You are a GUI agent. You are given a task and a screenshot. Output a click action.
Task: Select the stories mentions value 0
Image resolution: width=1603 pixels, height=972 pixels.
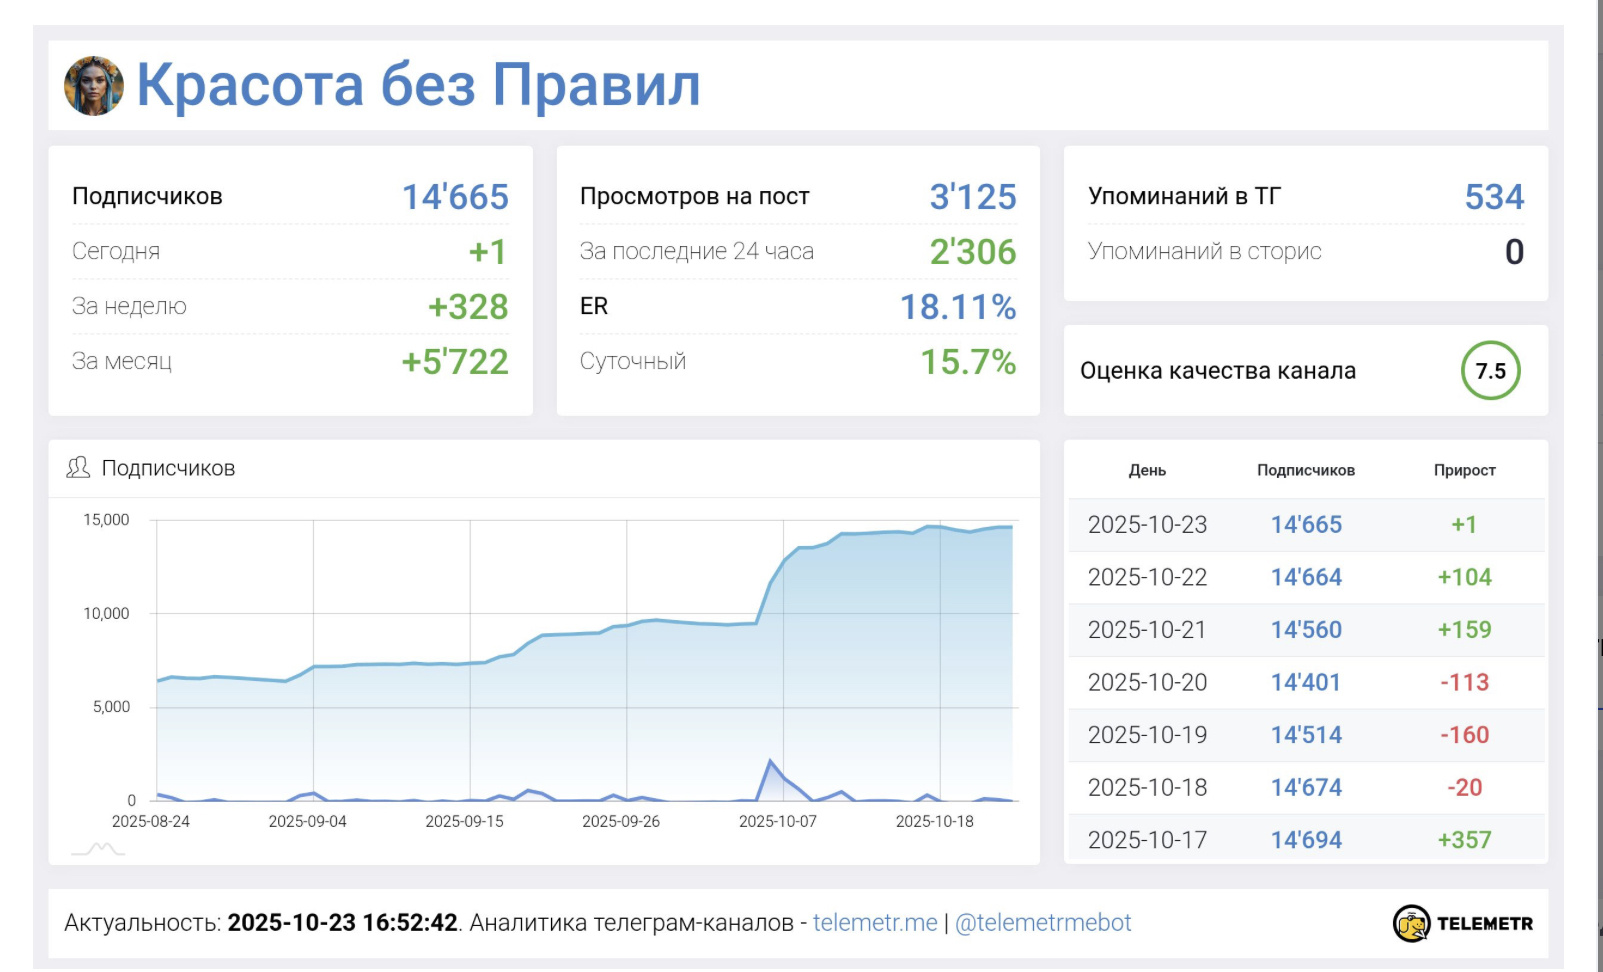pos(1514,252)
